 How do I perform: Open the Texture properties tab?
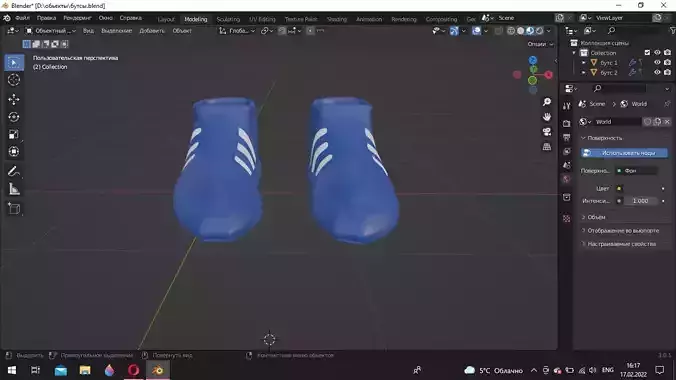[x=566, y=218]
